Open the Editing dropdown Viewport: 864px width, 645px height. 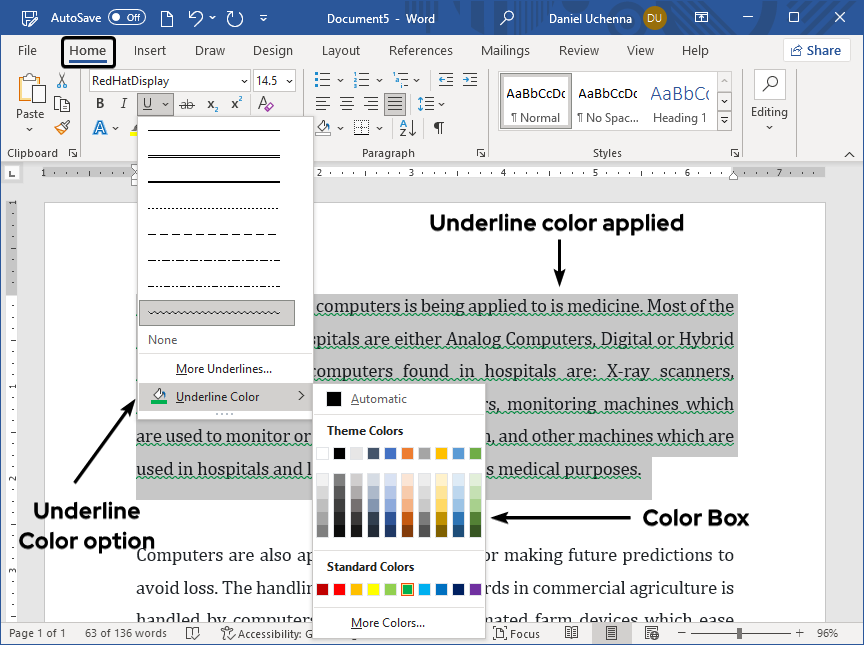[x=769, y=96]
